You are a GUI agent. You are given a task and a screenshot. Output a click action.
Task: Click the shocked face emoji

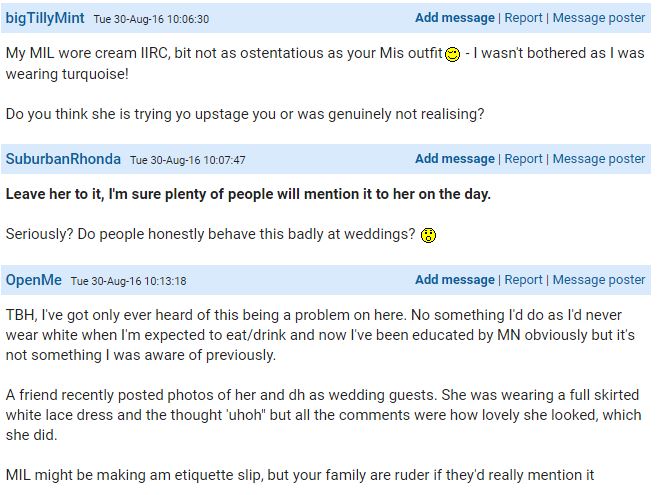428,235
